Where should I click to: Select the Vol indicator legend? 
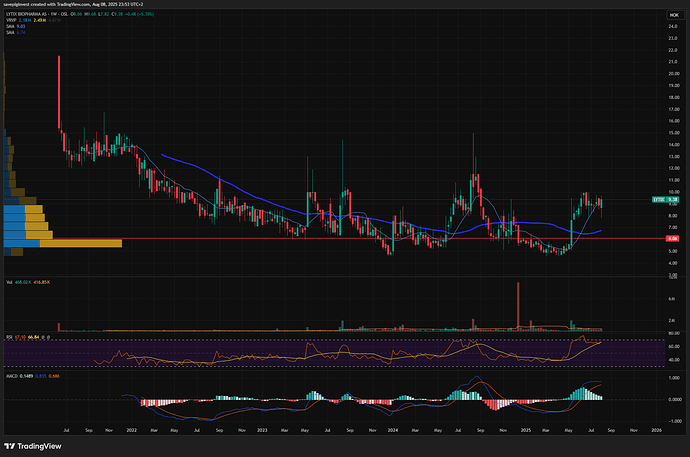(28, 282)
